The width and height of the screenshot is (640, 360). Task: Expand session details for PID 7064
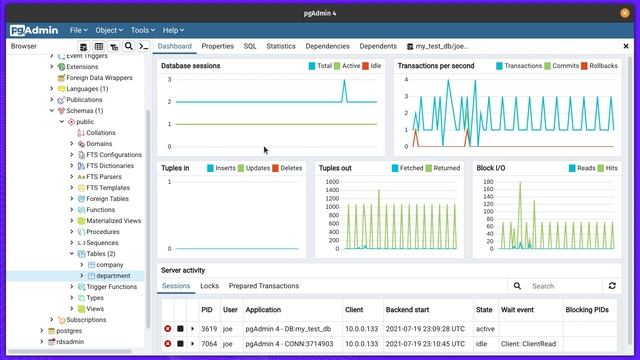193,344
